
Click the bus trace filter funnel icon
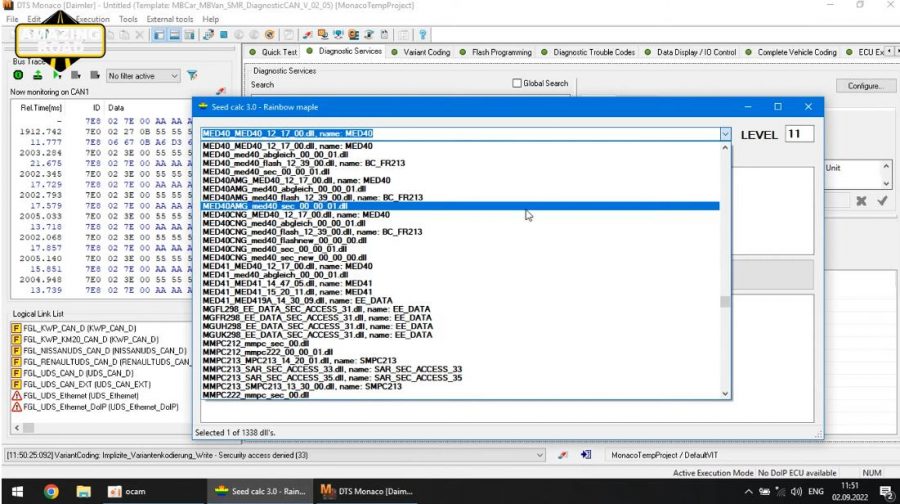click(193, 76)
